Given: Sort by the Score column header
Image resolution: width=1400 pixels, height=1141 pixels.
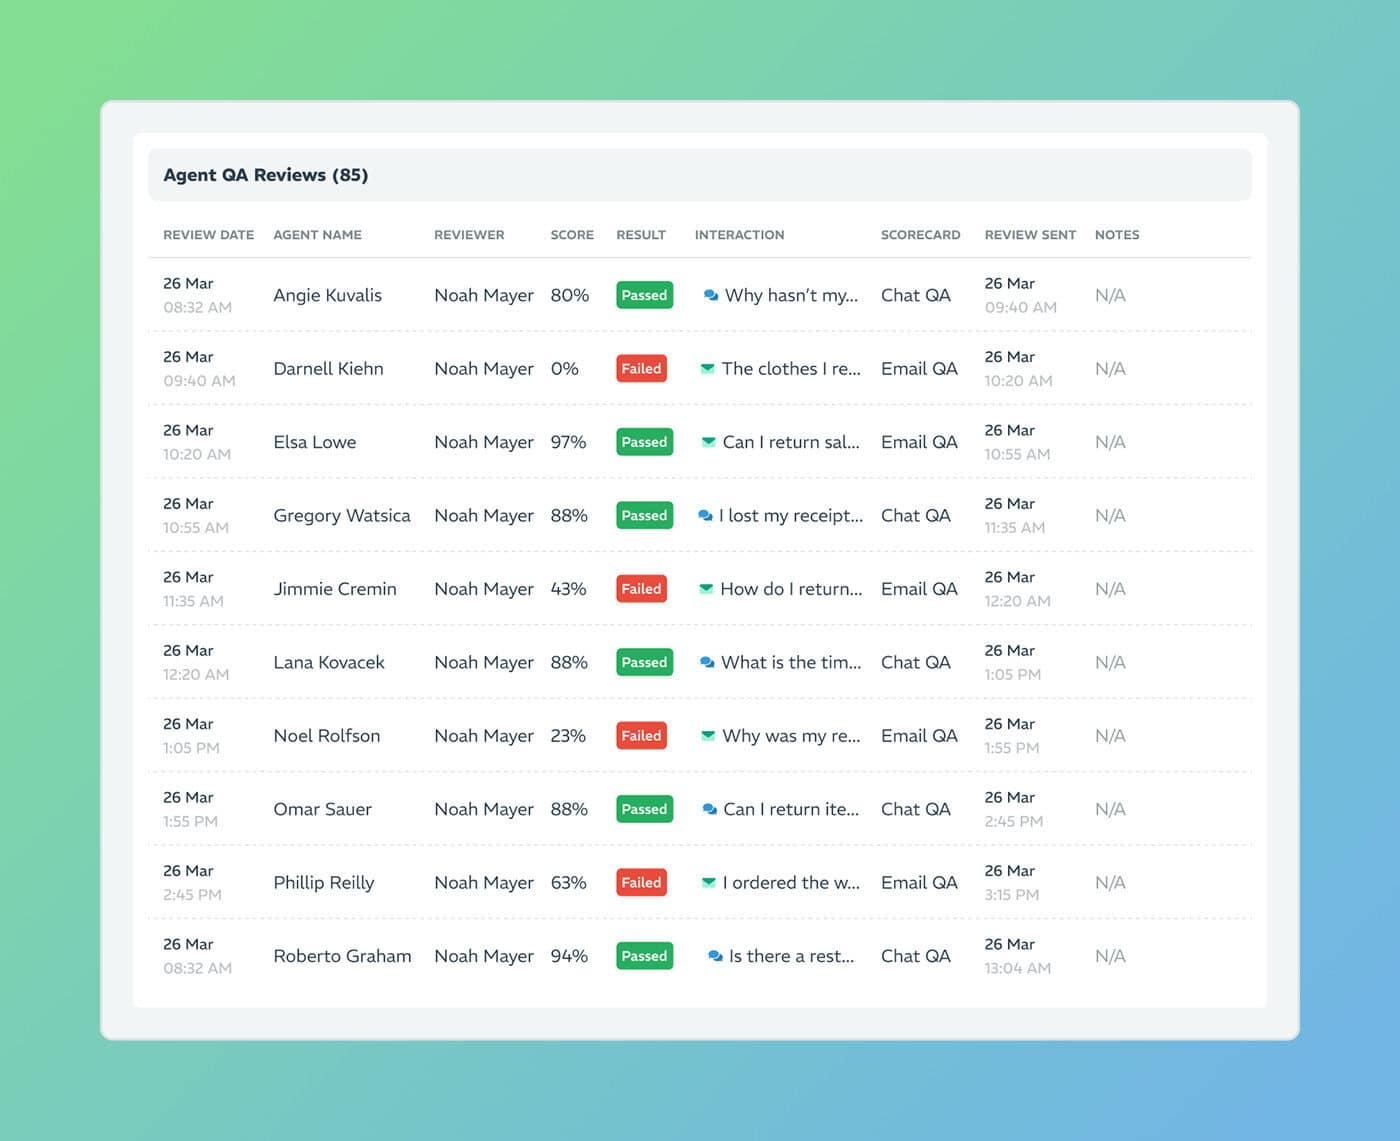Looking at the screenshot, I should [x=572, y=235].
